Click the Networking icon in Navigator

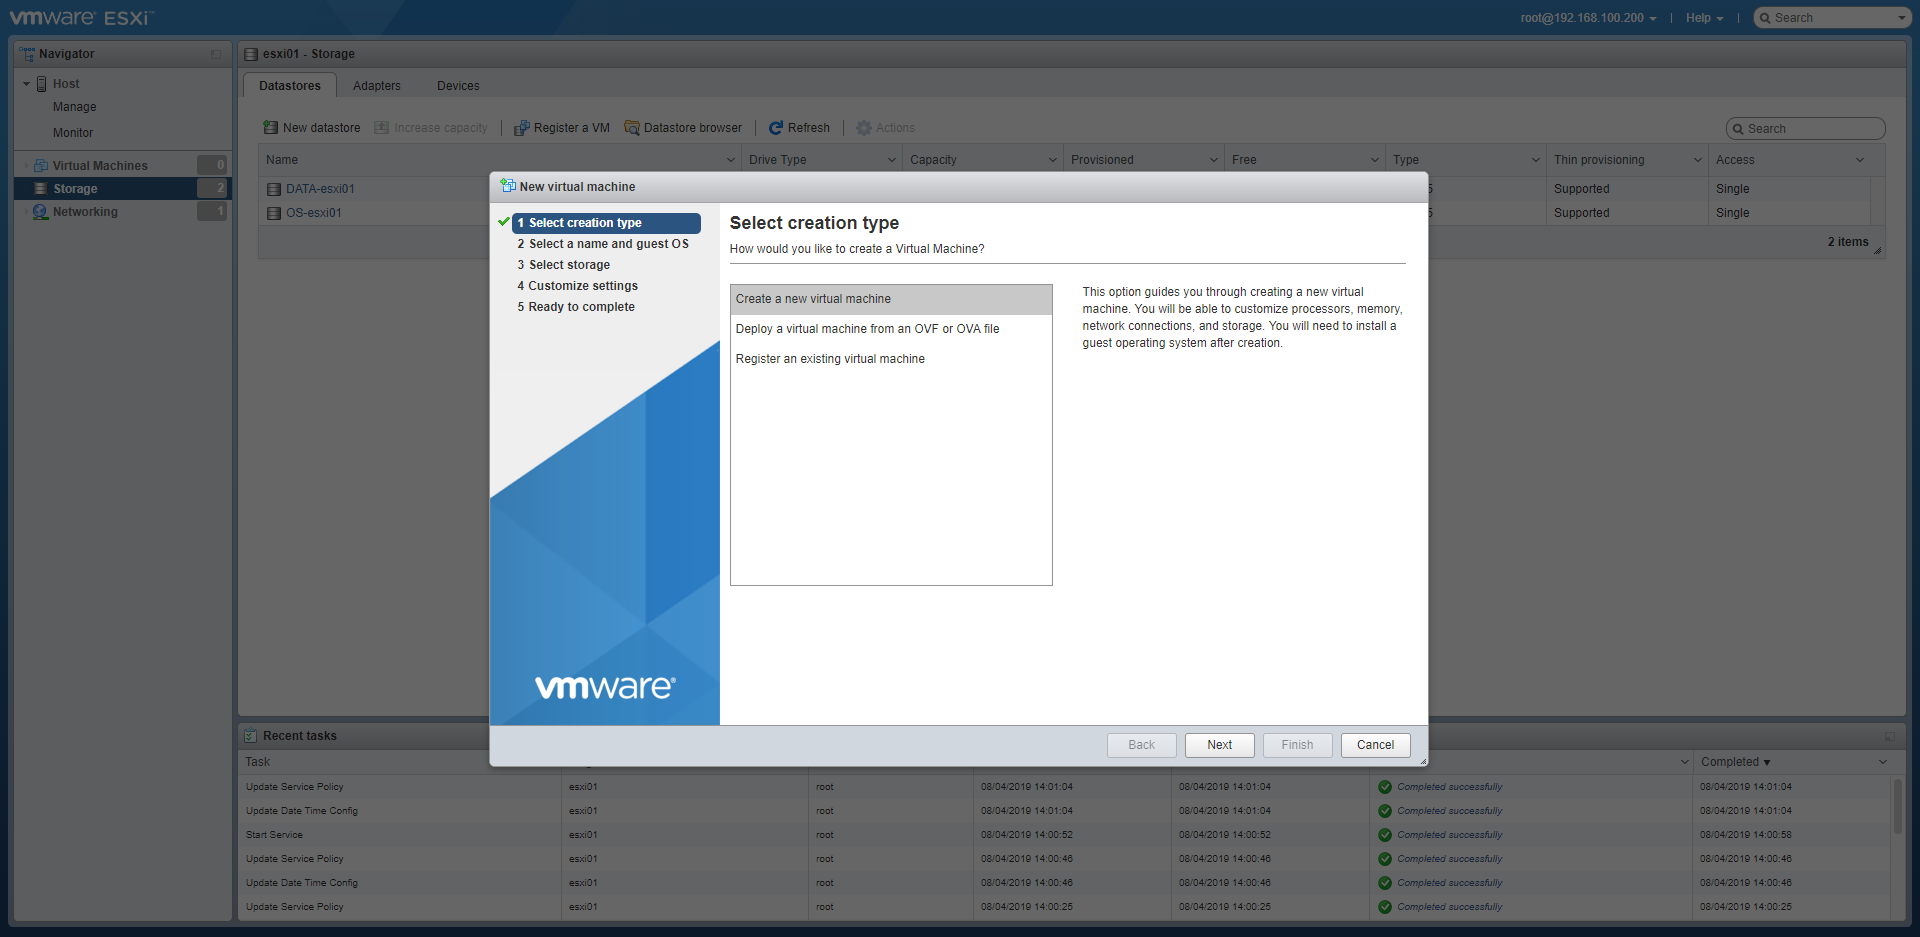coord(41,212)
